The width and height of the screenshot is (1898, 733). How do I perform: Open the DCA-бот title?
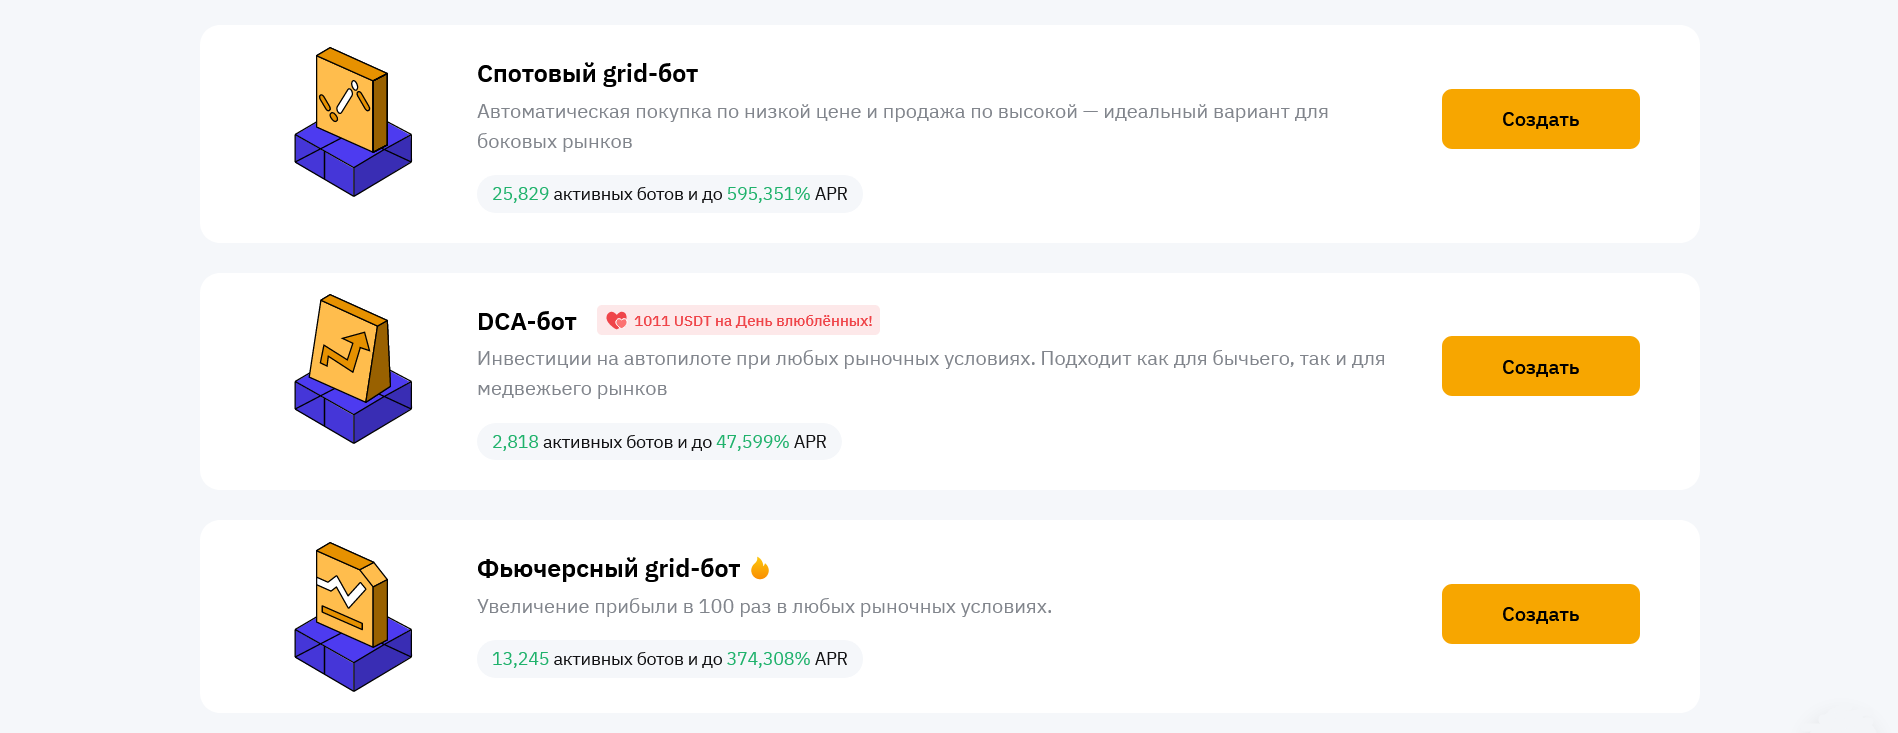527,322
